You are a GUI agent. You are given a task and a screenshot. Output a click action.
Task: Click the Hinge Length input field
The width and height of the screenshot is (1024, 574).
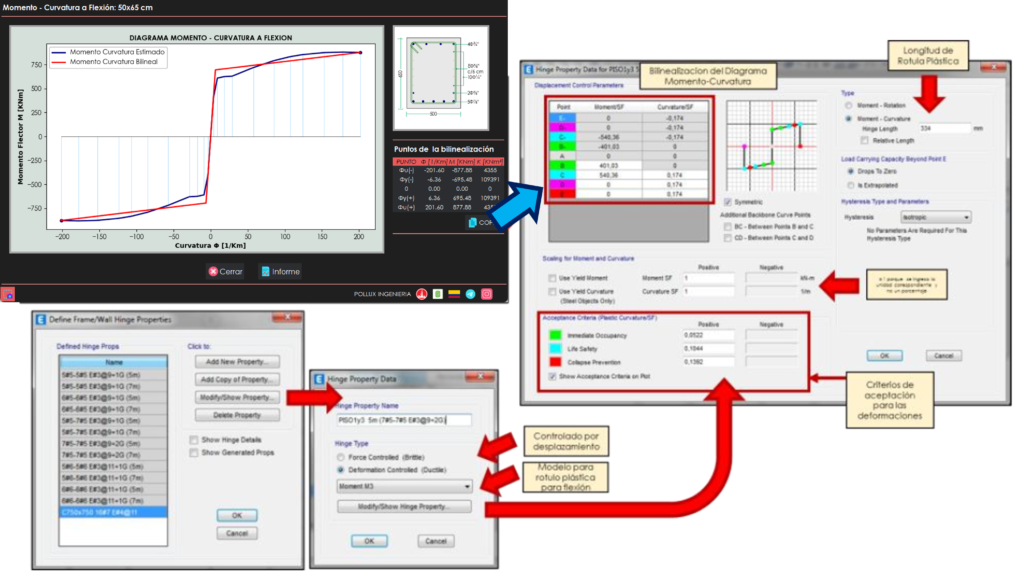click(944, 128)
